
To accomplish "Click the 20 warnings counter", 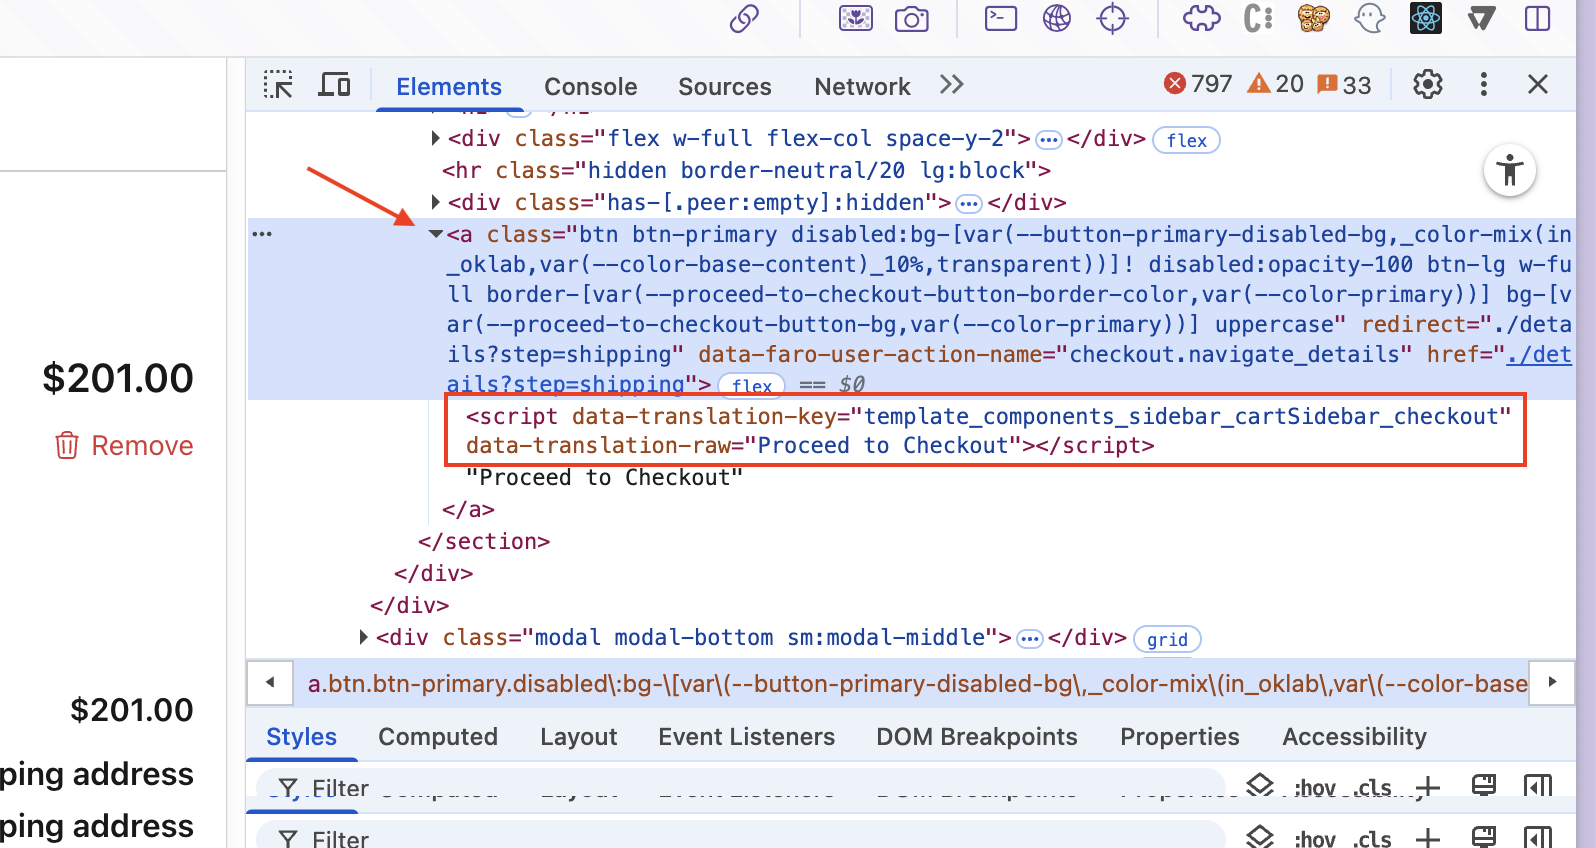I will point(1276,84).
